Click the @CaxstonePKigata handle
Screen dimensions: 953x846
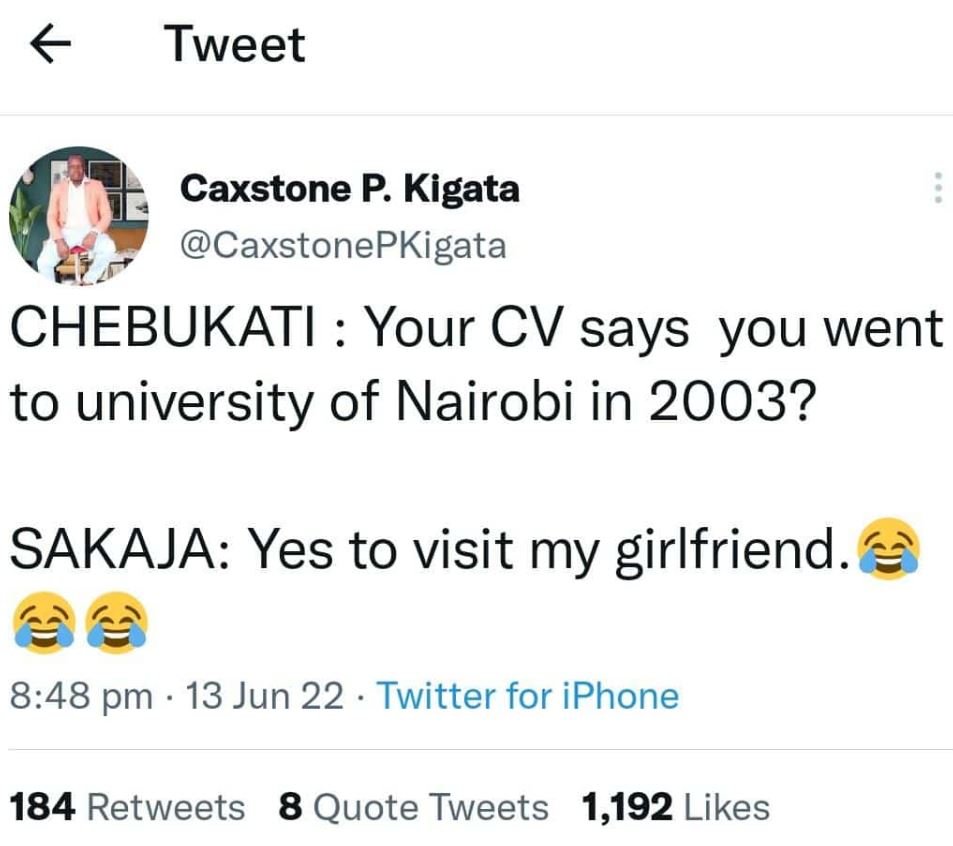[x=344, y=244]
